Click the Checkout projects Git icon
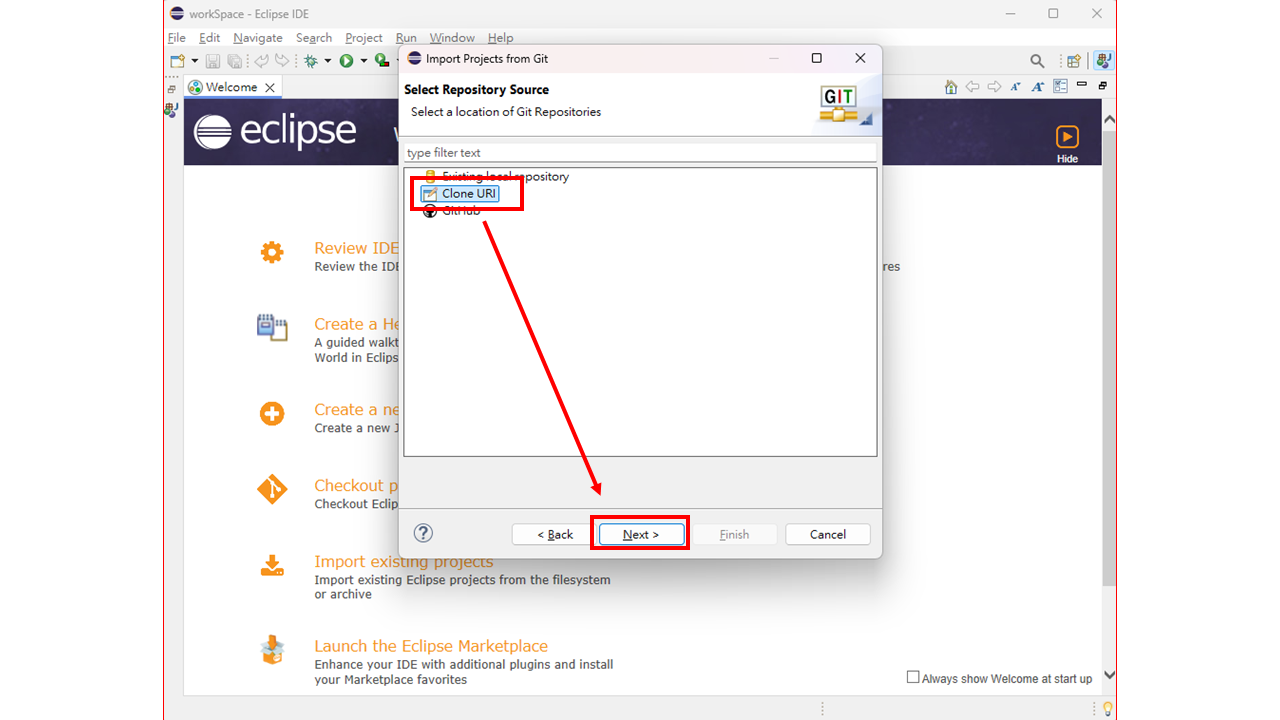Image resolution: width=1280 pixels, height=720 pixels. [272, 490]
